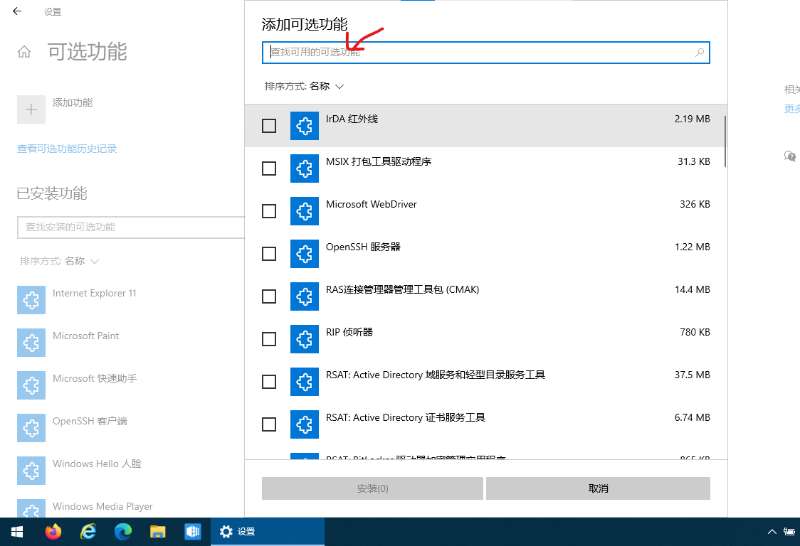Focus the 查找安装的可选功能 search box
The height and width of the screenshot is (546, 800).
click(131, 227)
